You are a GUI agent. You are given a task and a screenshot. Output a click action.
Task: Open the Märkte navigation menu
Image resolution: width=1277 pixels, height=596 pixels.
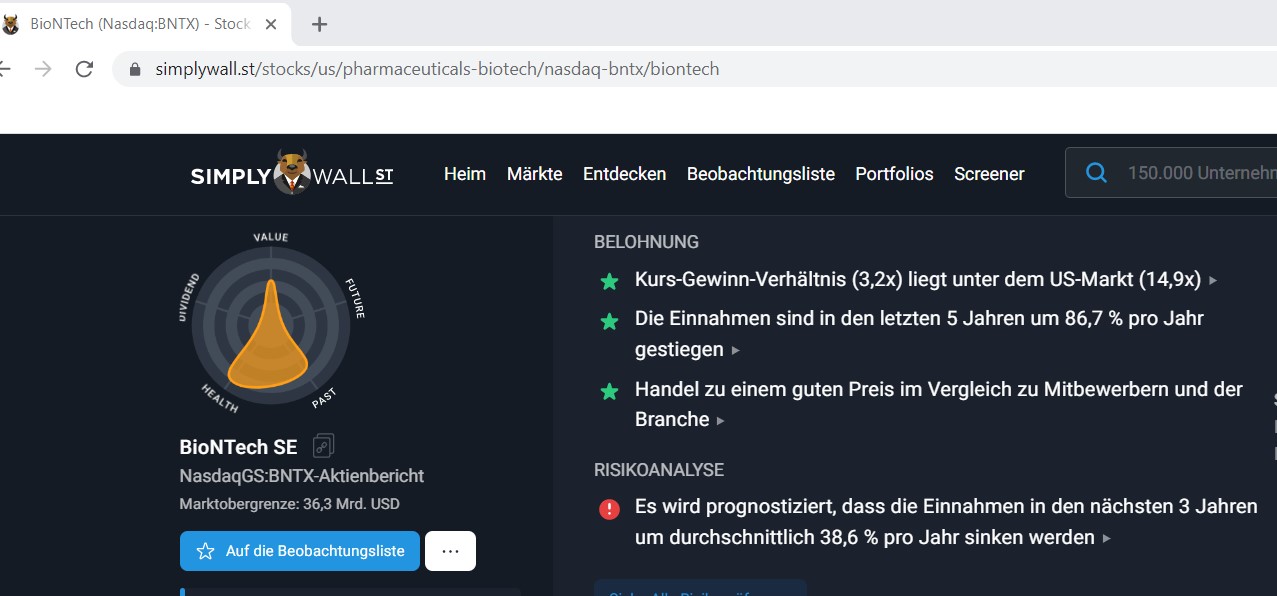(x=534, y=173)
